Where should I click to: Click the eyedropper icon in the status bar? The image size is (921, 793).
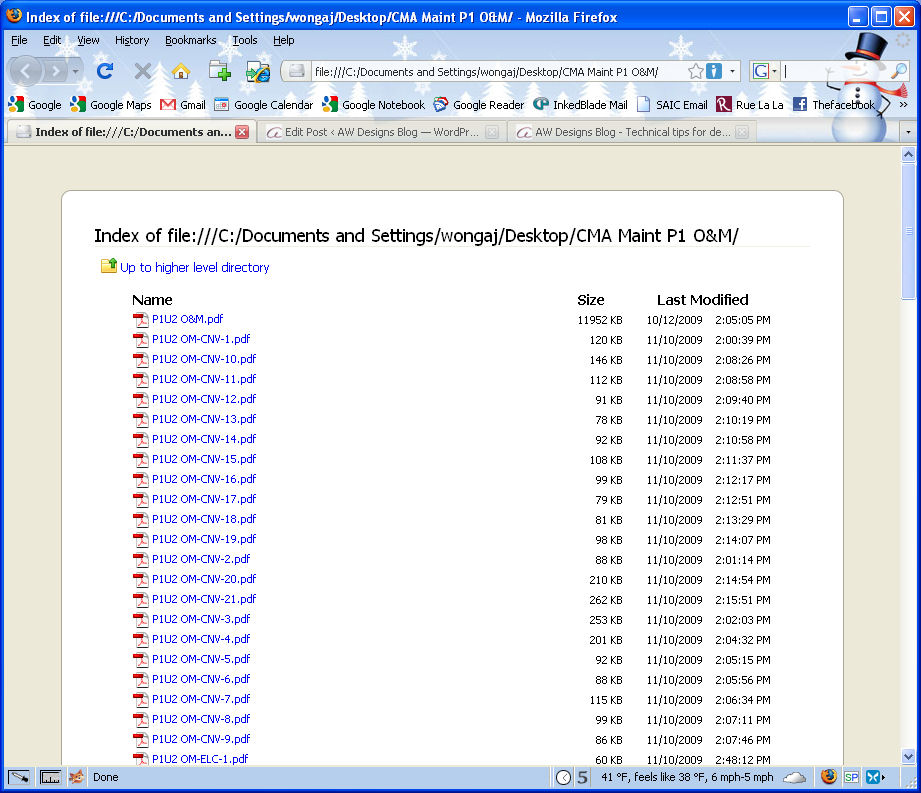[19, 777]
